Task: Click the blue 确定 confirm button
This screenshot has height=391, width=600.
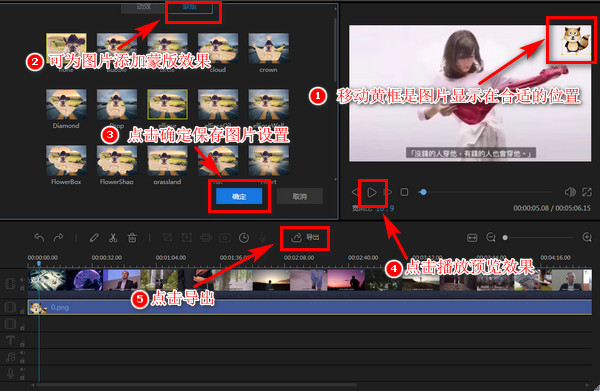Action: [x=239, y=197]
